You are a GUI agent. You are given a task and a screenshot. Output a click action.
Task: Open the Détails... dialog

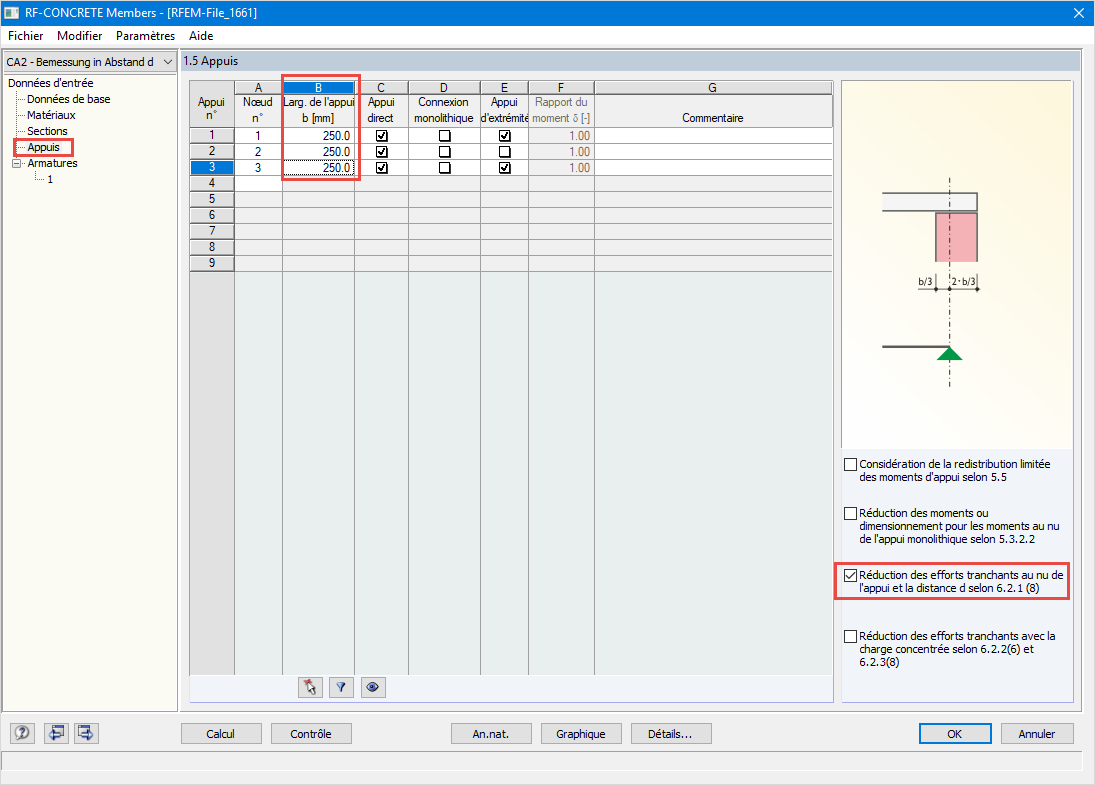(670, 734)
